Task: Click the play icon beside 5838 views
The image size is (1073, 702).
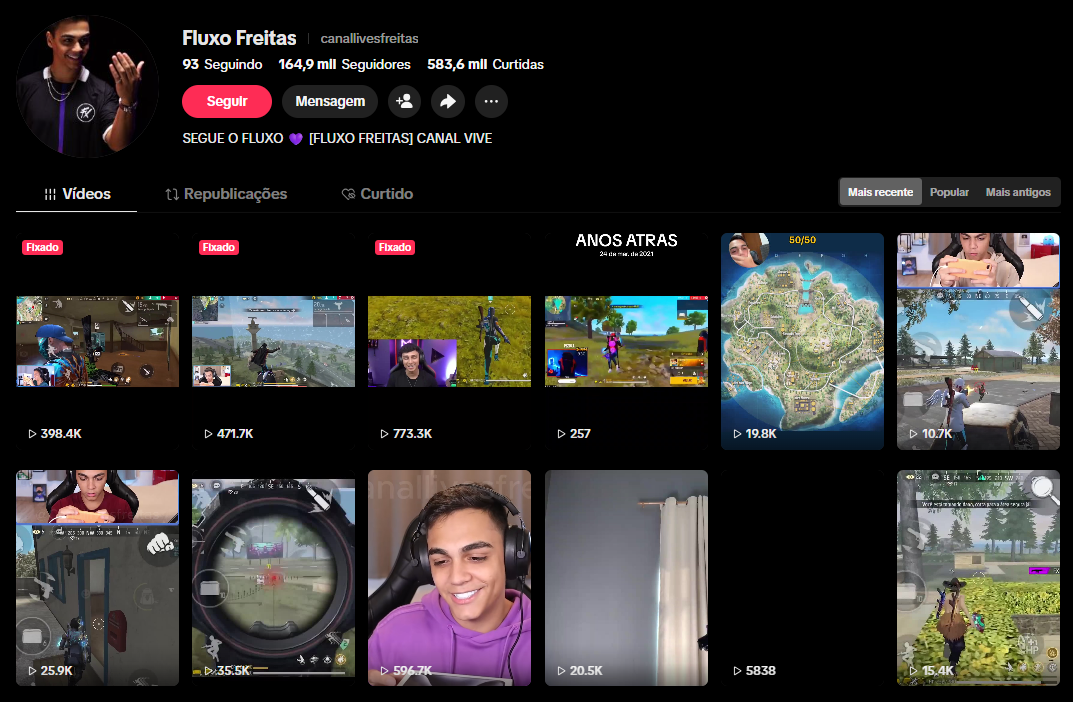Action: pos(737,671)
